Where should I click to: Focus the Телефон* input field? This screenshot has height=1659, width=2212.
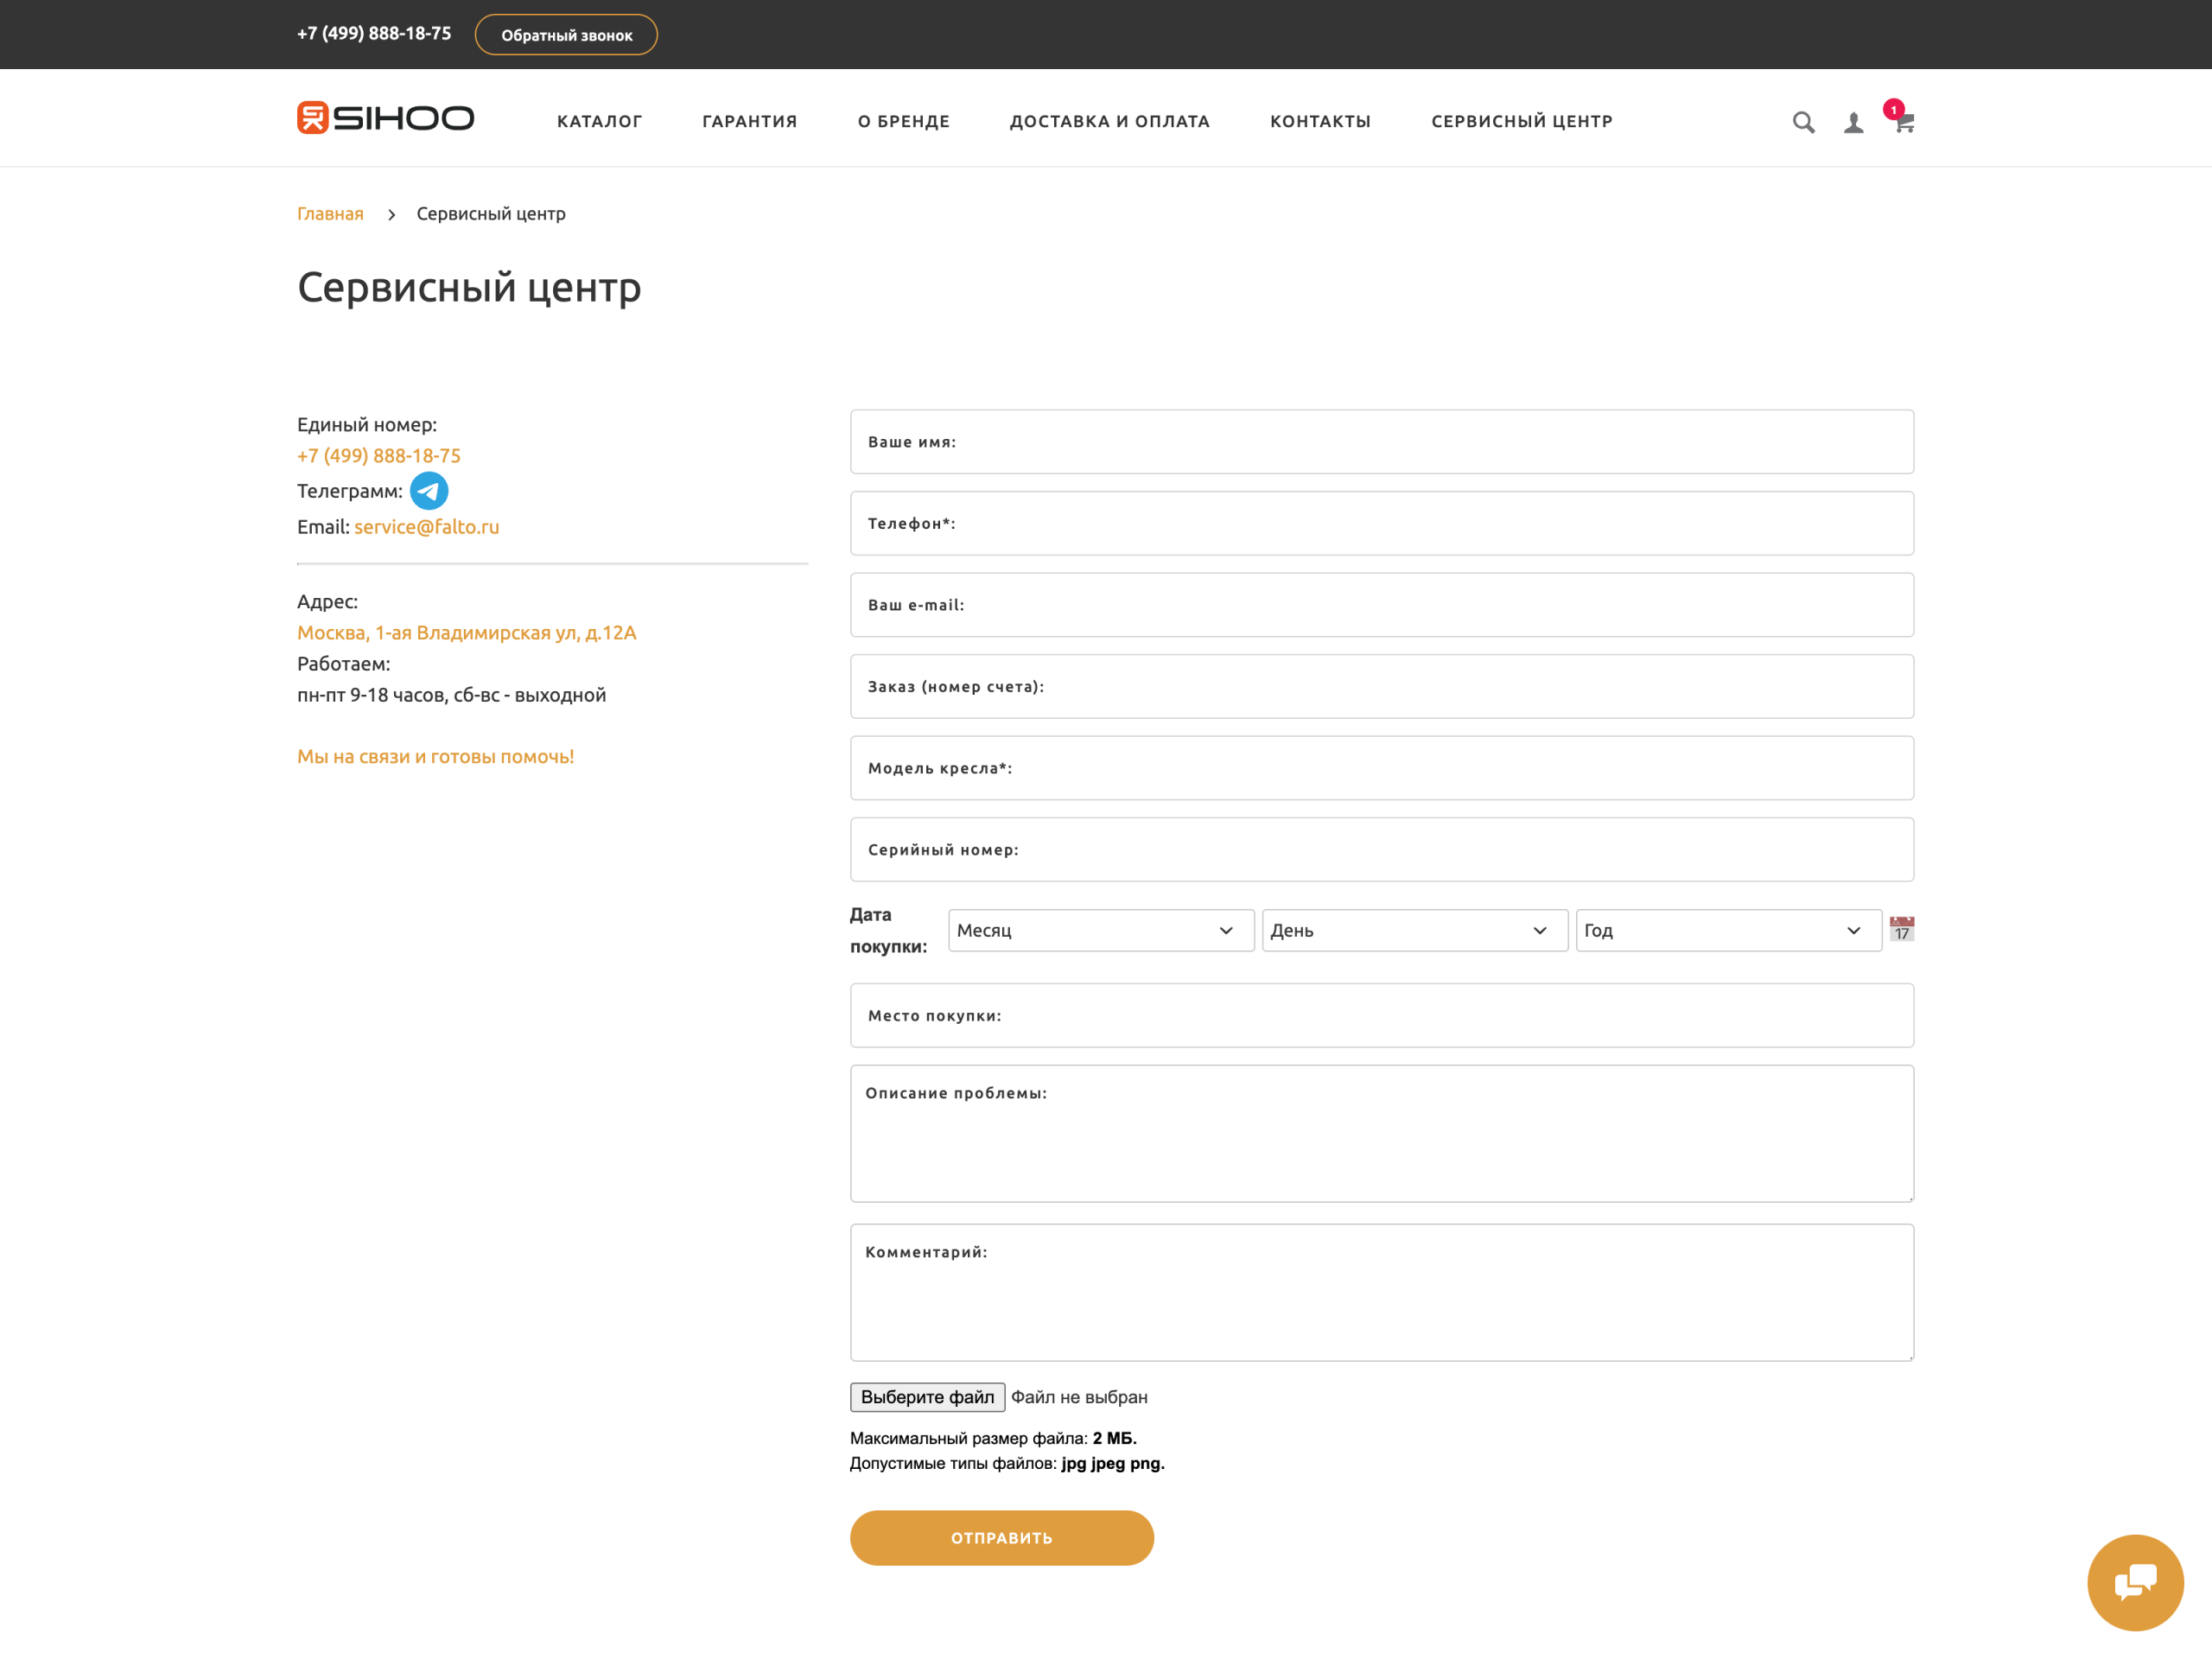pyautogui.click(x=1381, y=523)
